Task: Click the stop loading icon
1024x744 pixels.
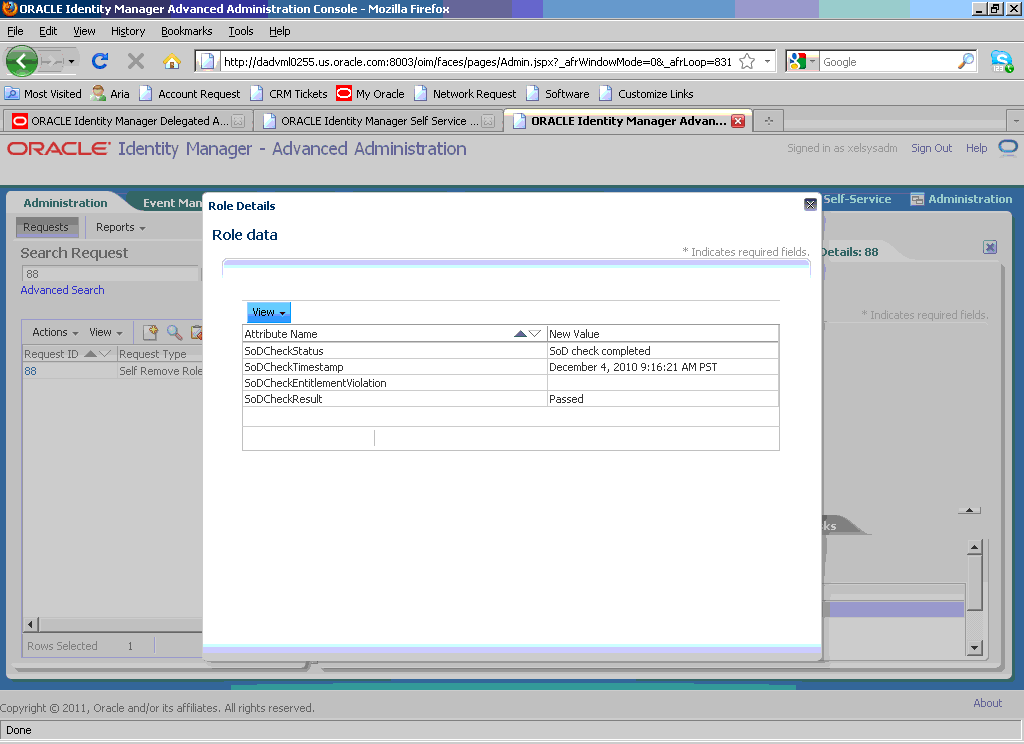Action: click(x=136, y=61)
